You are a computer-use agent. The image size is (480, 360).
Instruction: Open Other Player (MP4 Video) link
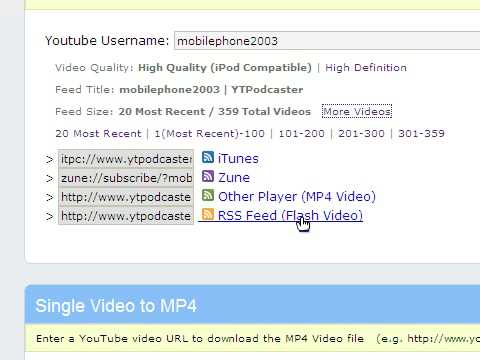pyautogui.click(x=297, y=197)
